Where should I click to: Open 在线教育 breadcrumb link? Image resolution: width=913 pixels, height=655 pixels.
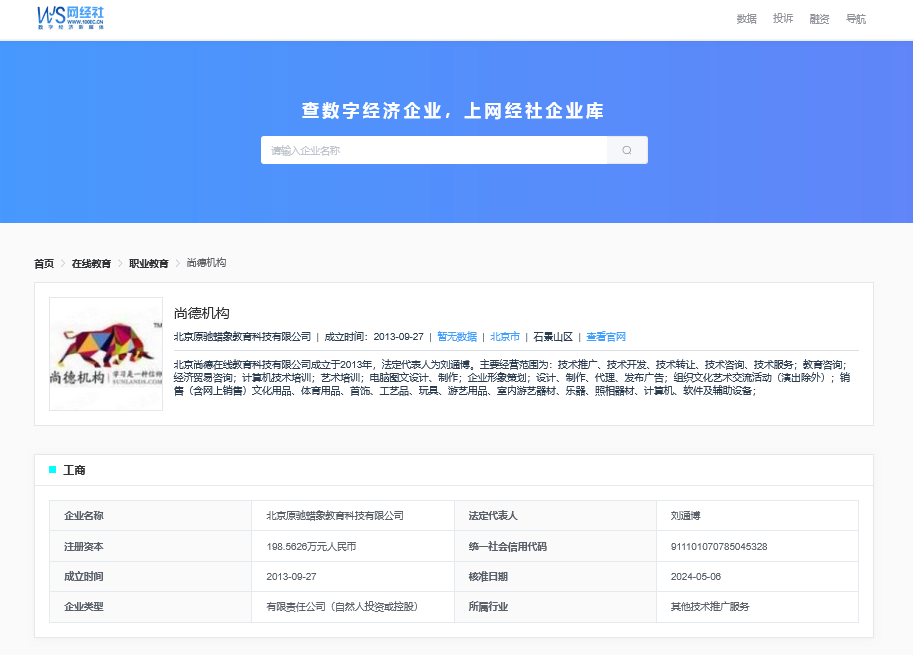tap(91, 264)
